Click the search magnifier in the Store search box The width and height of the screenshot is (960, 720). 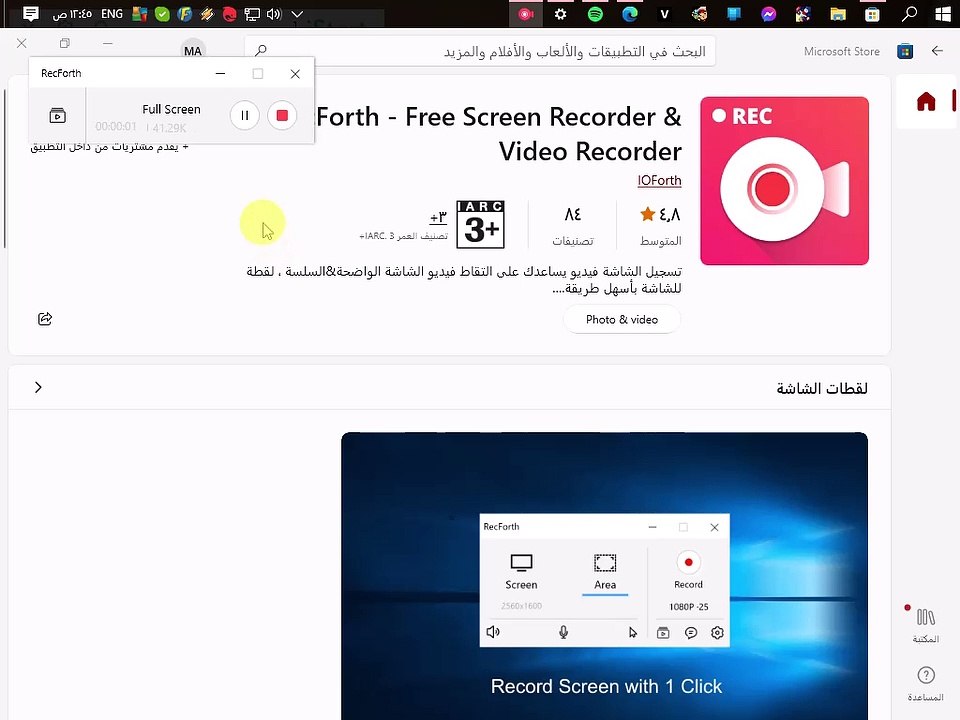tap(261, 51)
